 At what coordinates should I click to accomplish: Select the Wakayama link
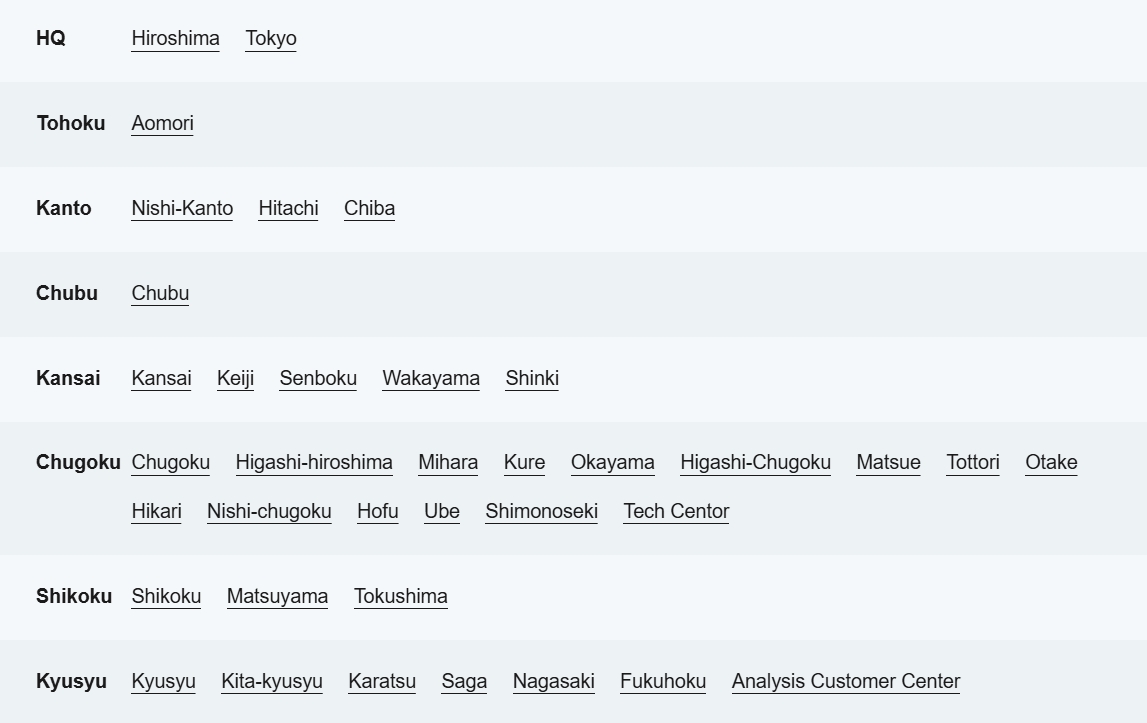tap(431, 378)
